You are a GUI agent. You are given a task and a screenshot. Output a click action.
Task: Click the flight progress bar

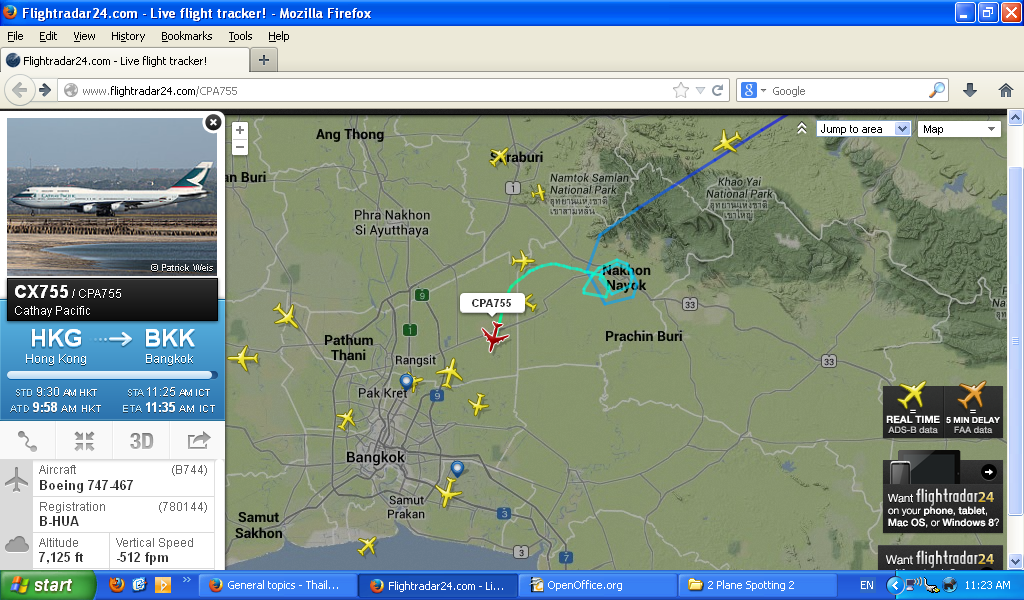[112, 375]
